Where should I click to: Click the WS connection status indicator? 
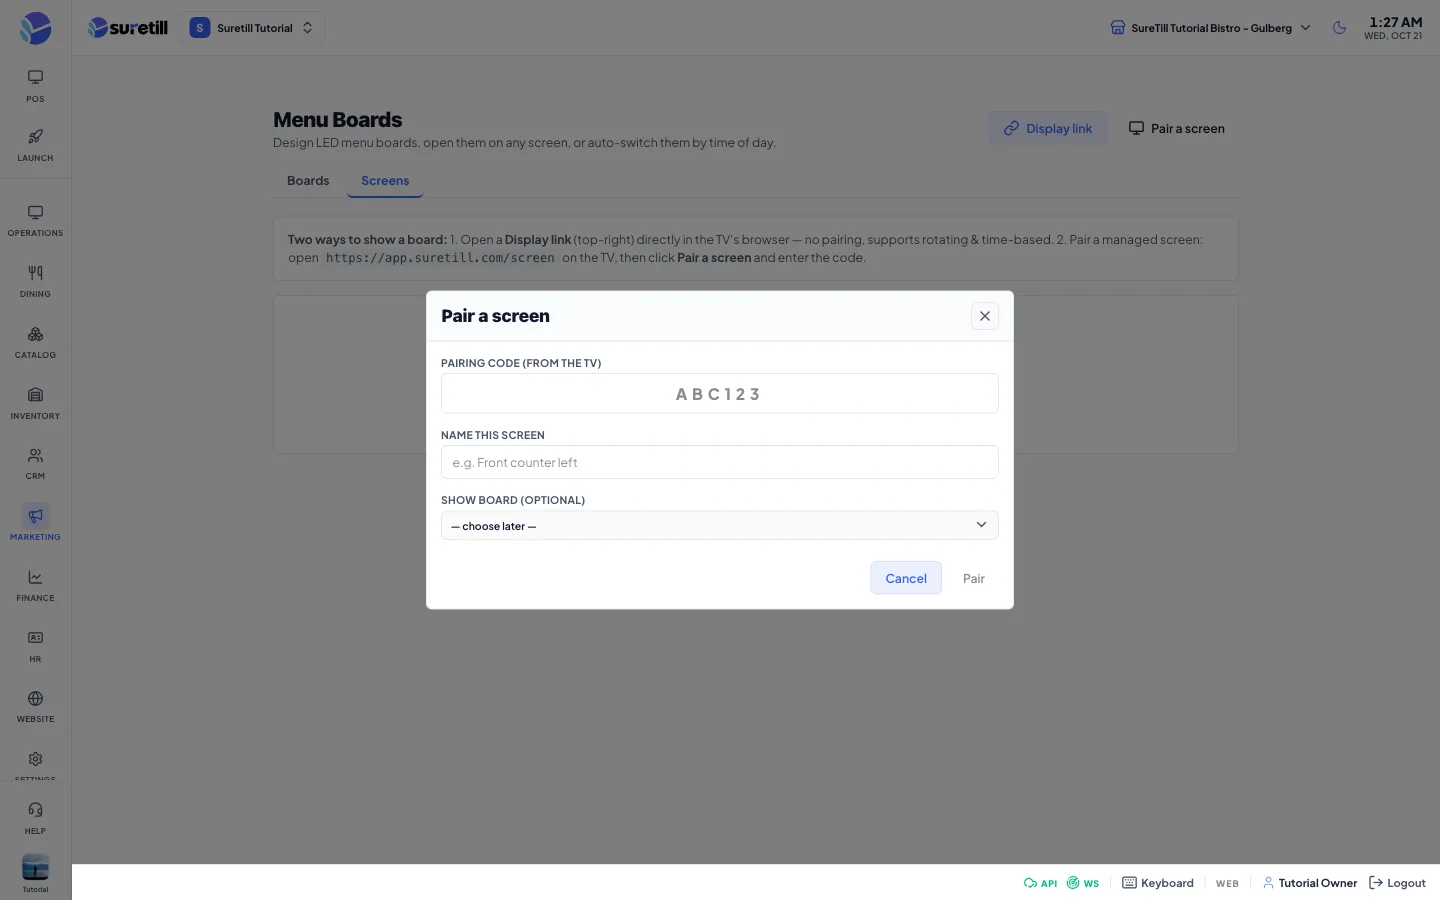click(1083, 883)
